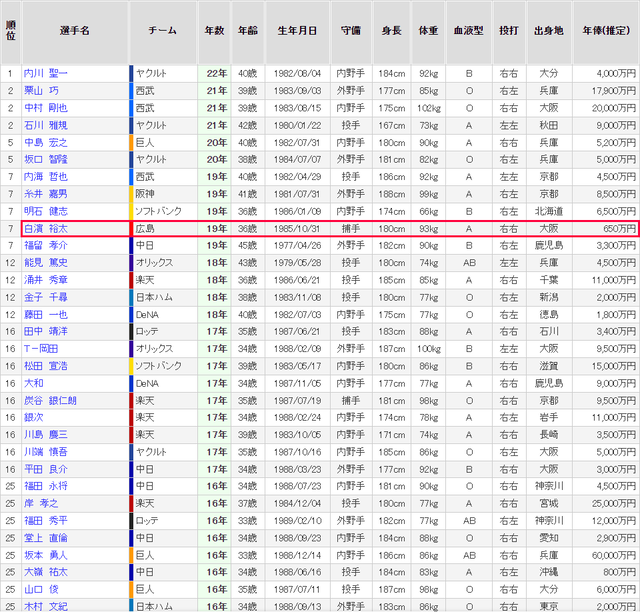The width and height of the screenshot is (640, 612).
Task: Click the 体重 column header
Action: (429, 31)
